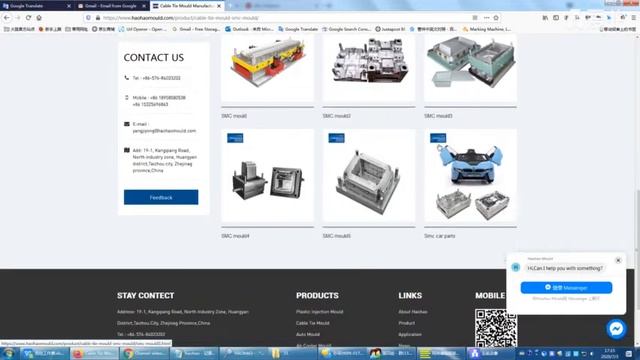This screenshot has width=640, height=360.
Task: Open the SMC mould1 product image
Action: pos(267,68)
